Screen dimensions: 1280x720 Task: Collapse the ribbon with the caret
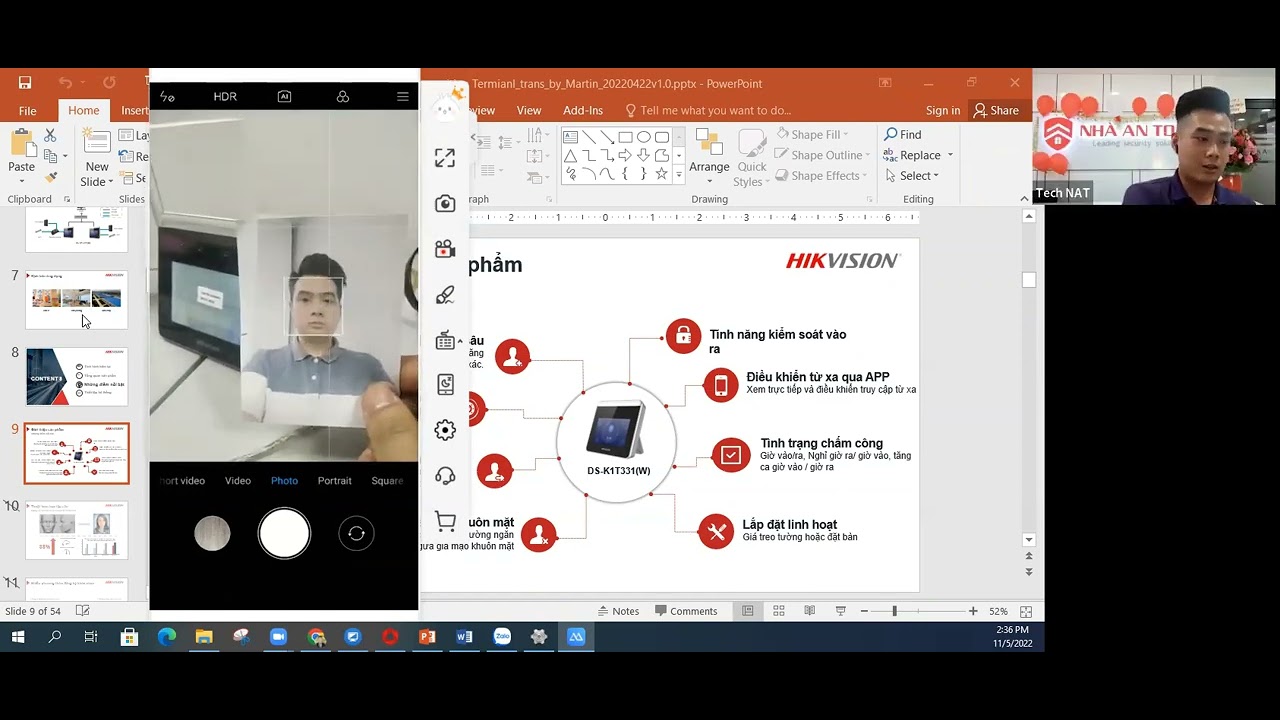click(1024, 199)
